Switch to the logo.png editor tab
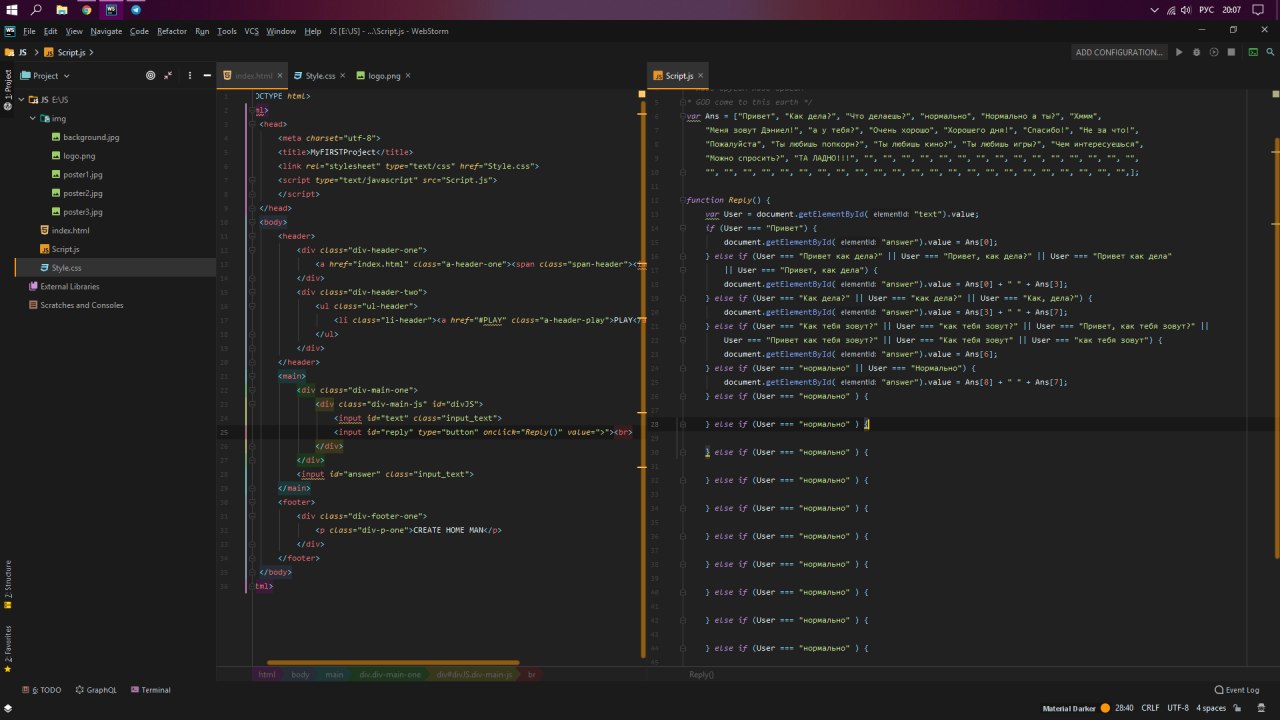This screenshot has width=1280, height=720. tap(384, 76)
